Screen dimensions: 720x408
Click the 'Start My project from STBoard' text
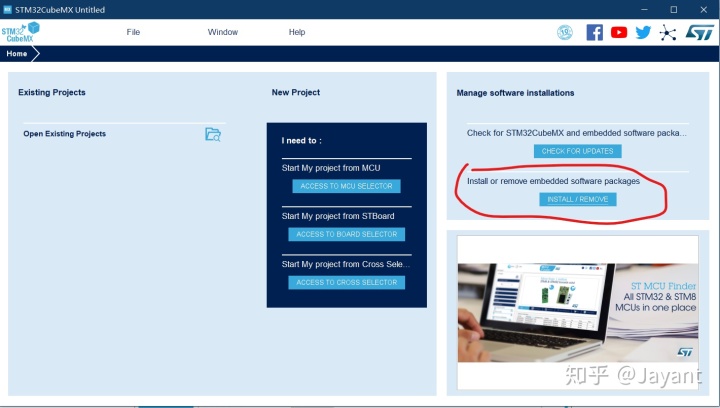coord(338,216)
